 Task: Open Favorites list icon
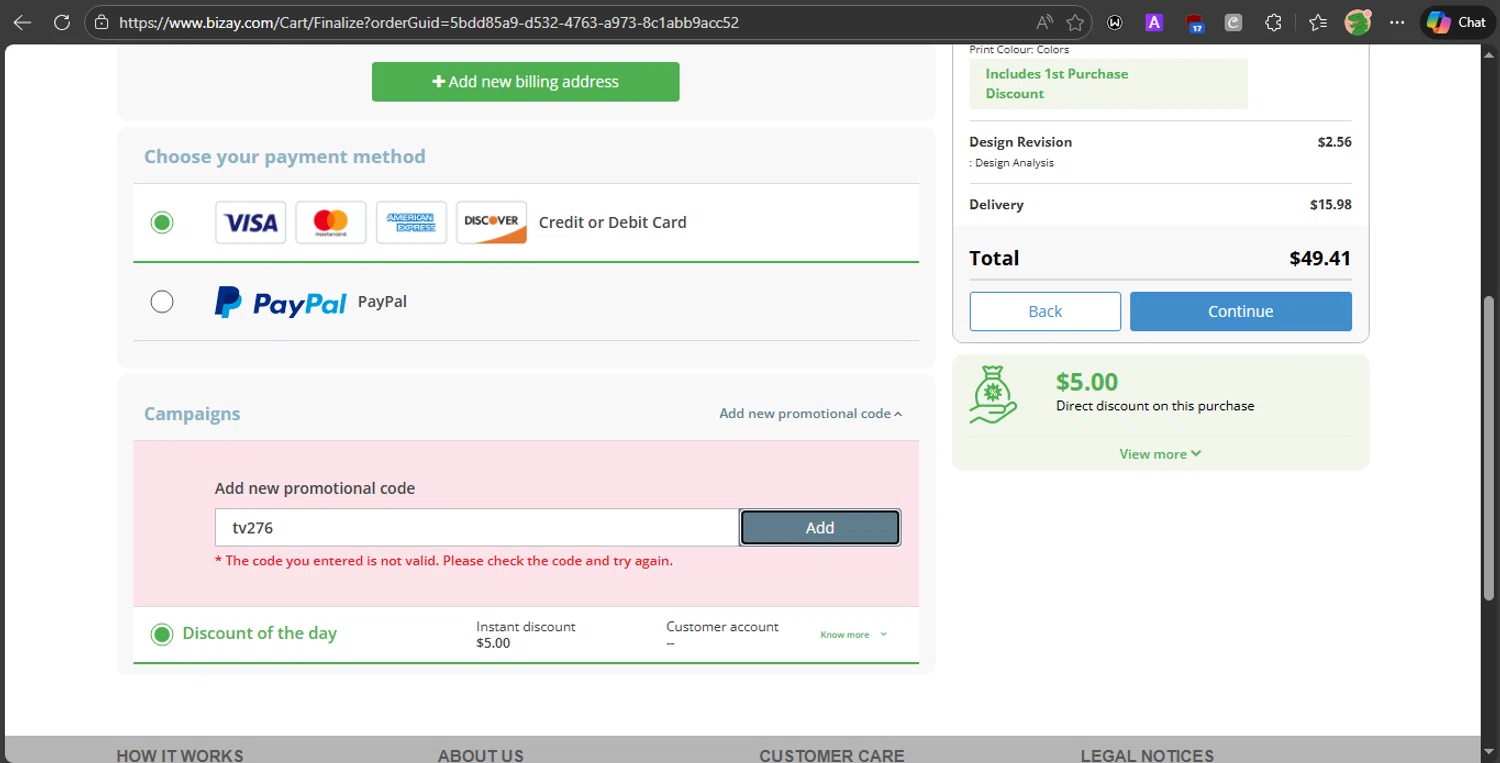click(x=1318, y=22)
